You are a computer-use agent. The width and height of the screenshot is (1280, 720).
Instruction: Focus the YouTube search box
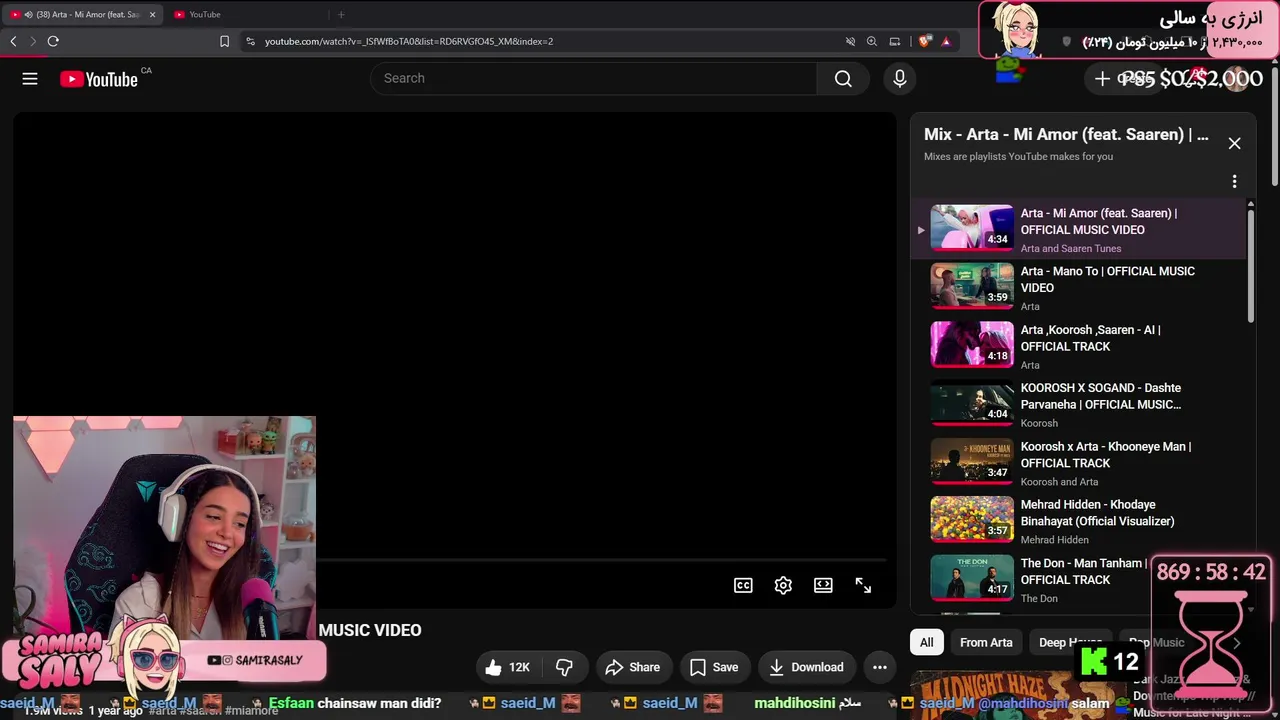(594, 79)
